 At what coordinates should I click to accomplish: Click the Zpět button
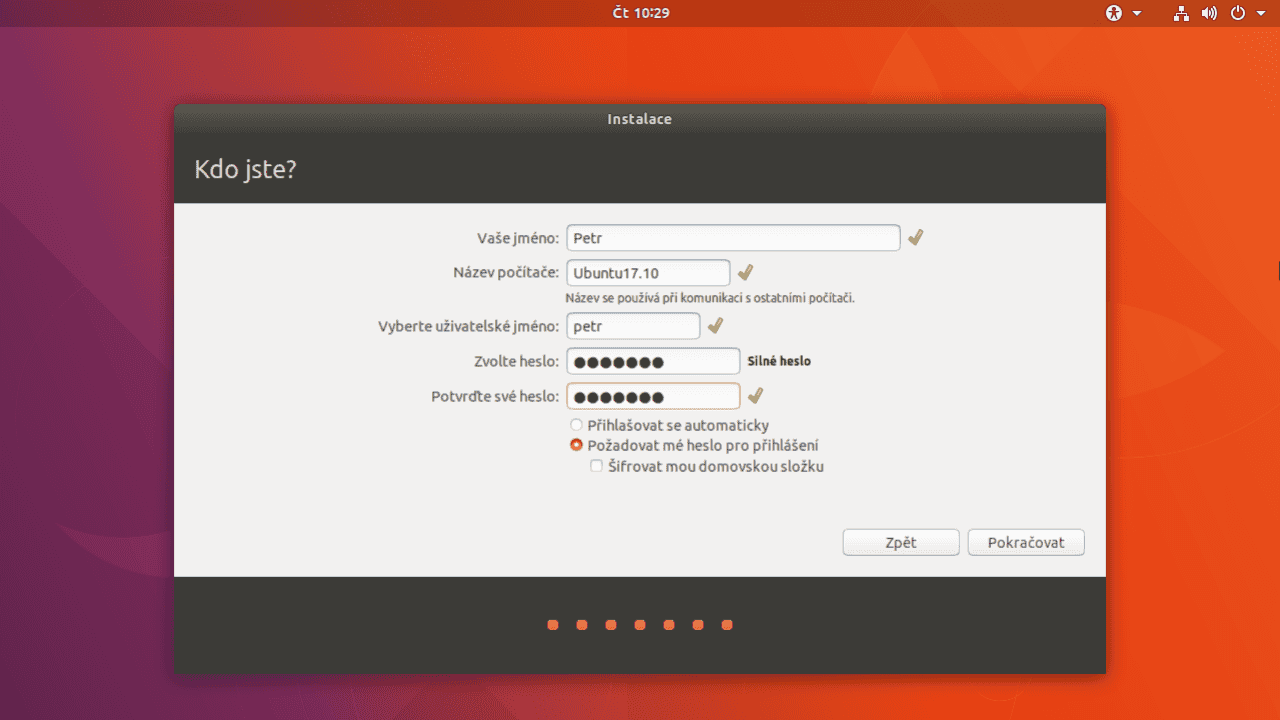pos(900,542)
